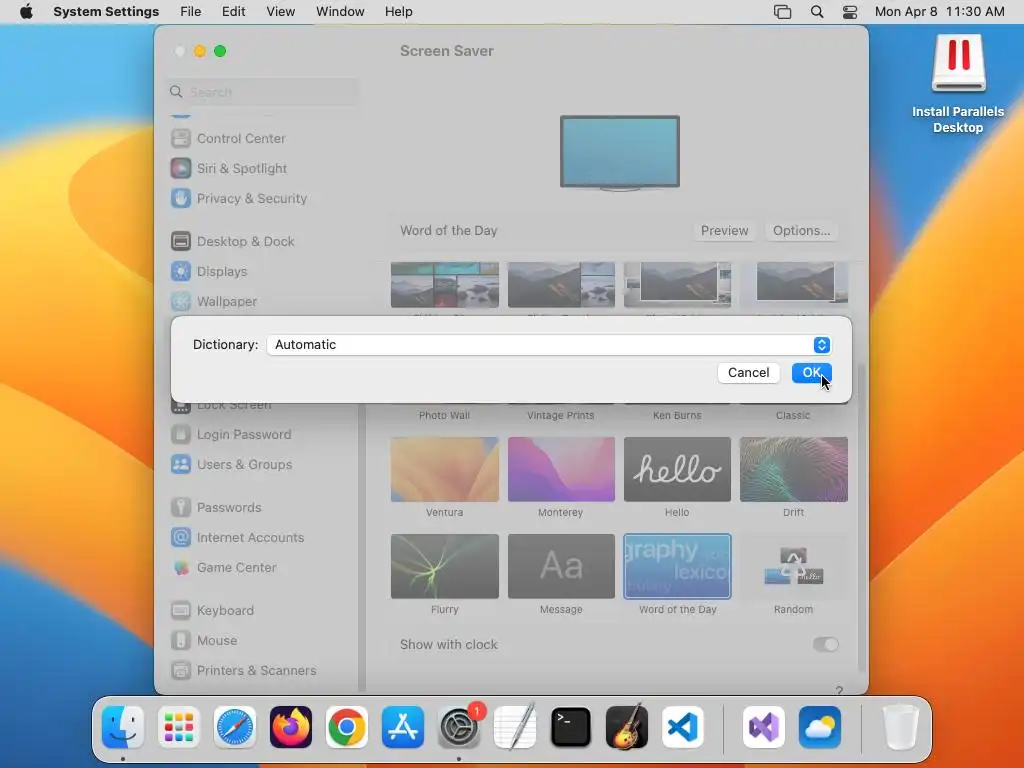1024x768 pixels.
Task: Open the Edit menu
Action: 233,12
